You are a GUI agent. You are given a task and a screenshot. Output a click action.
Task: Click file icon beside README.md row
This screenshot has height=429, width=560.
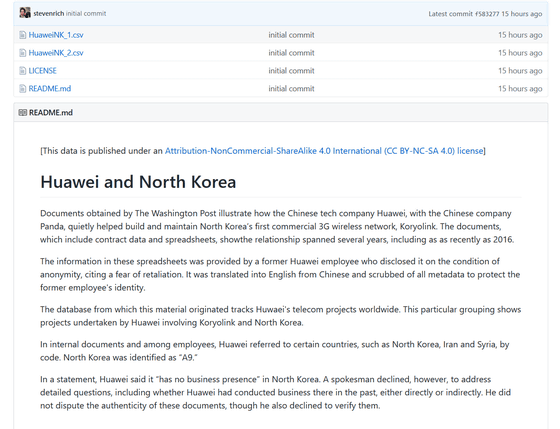coord(22,89)
